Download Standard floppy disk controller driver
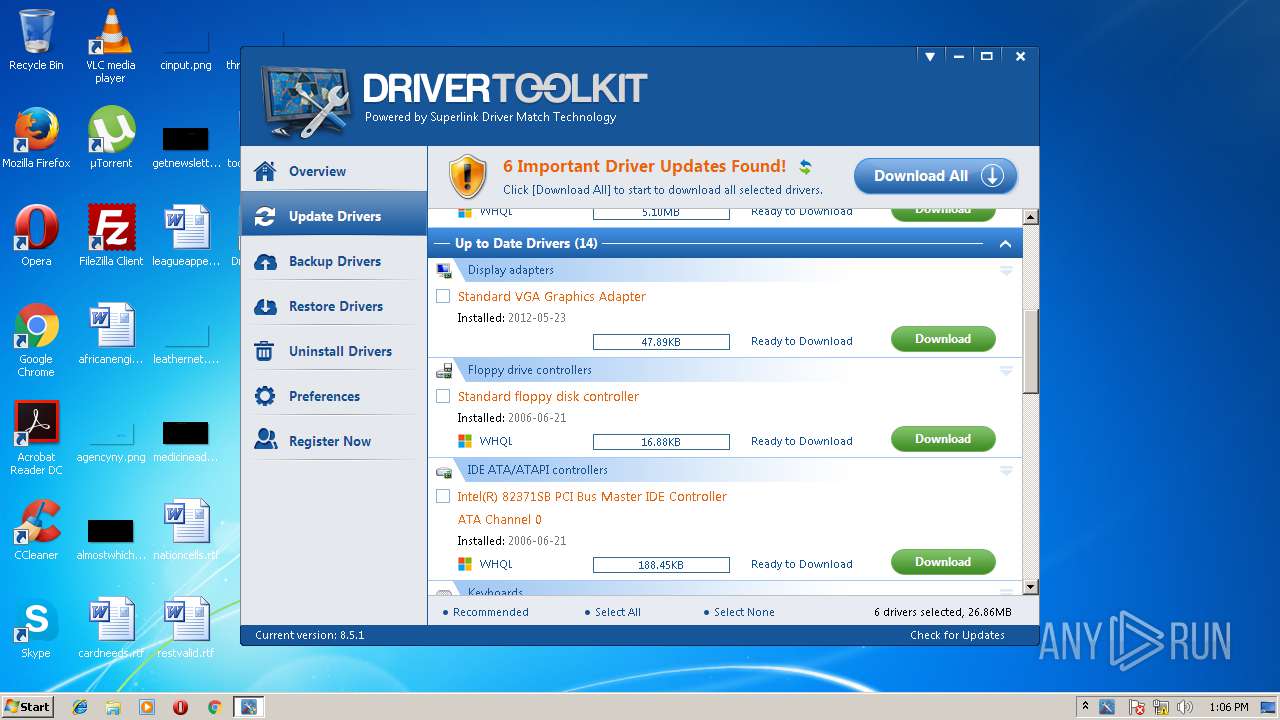Screen dimensions: 1280x720 click(x=943, y=439)
